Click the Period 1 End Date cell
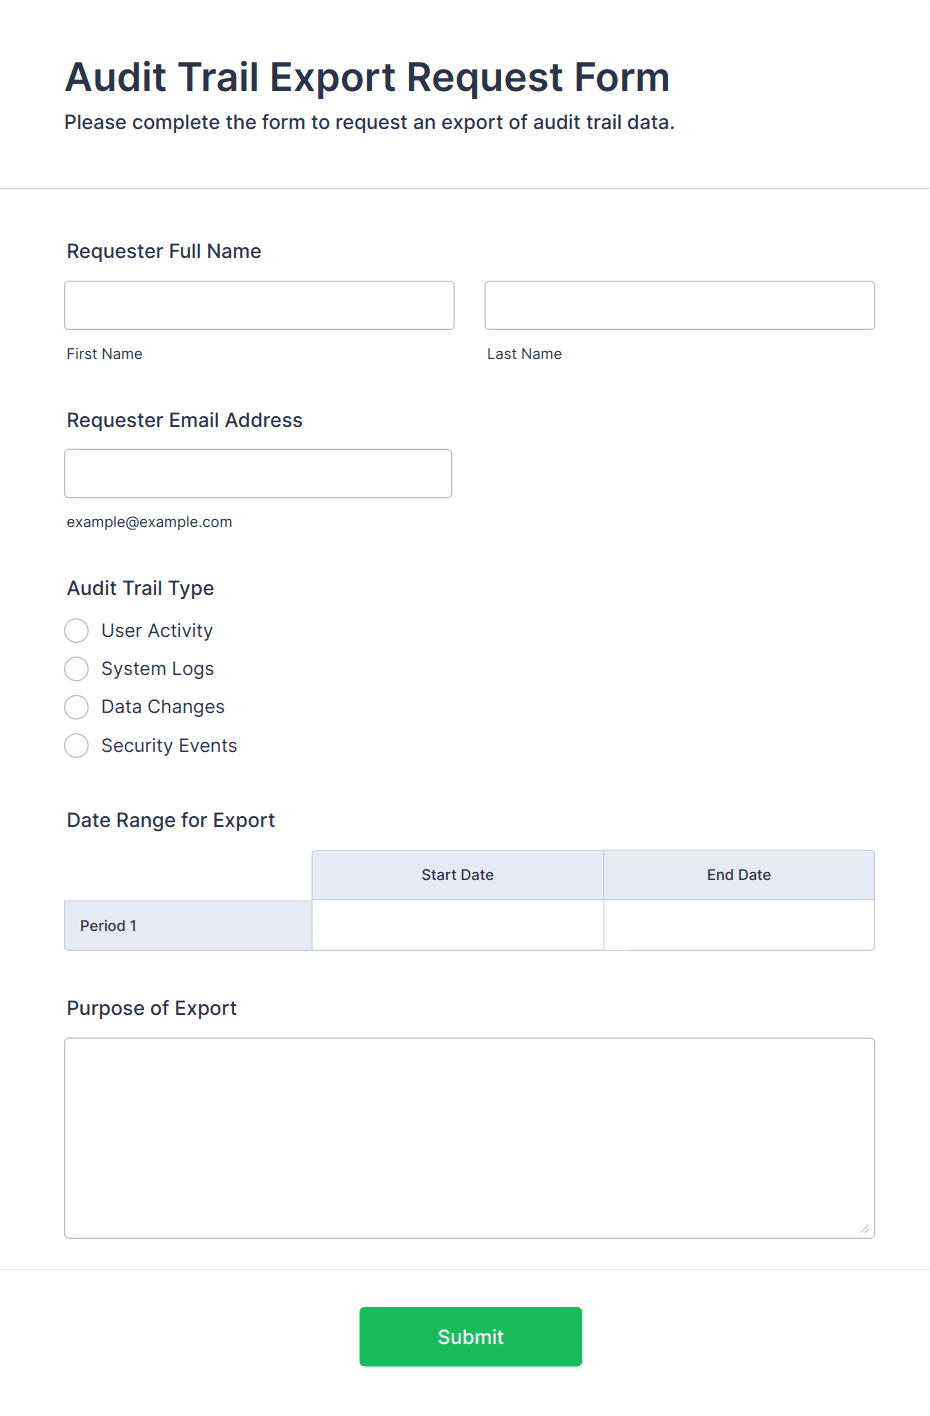The height and width of the screenshot is (1416, 930). [x=739, y=925]
